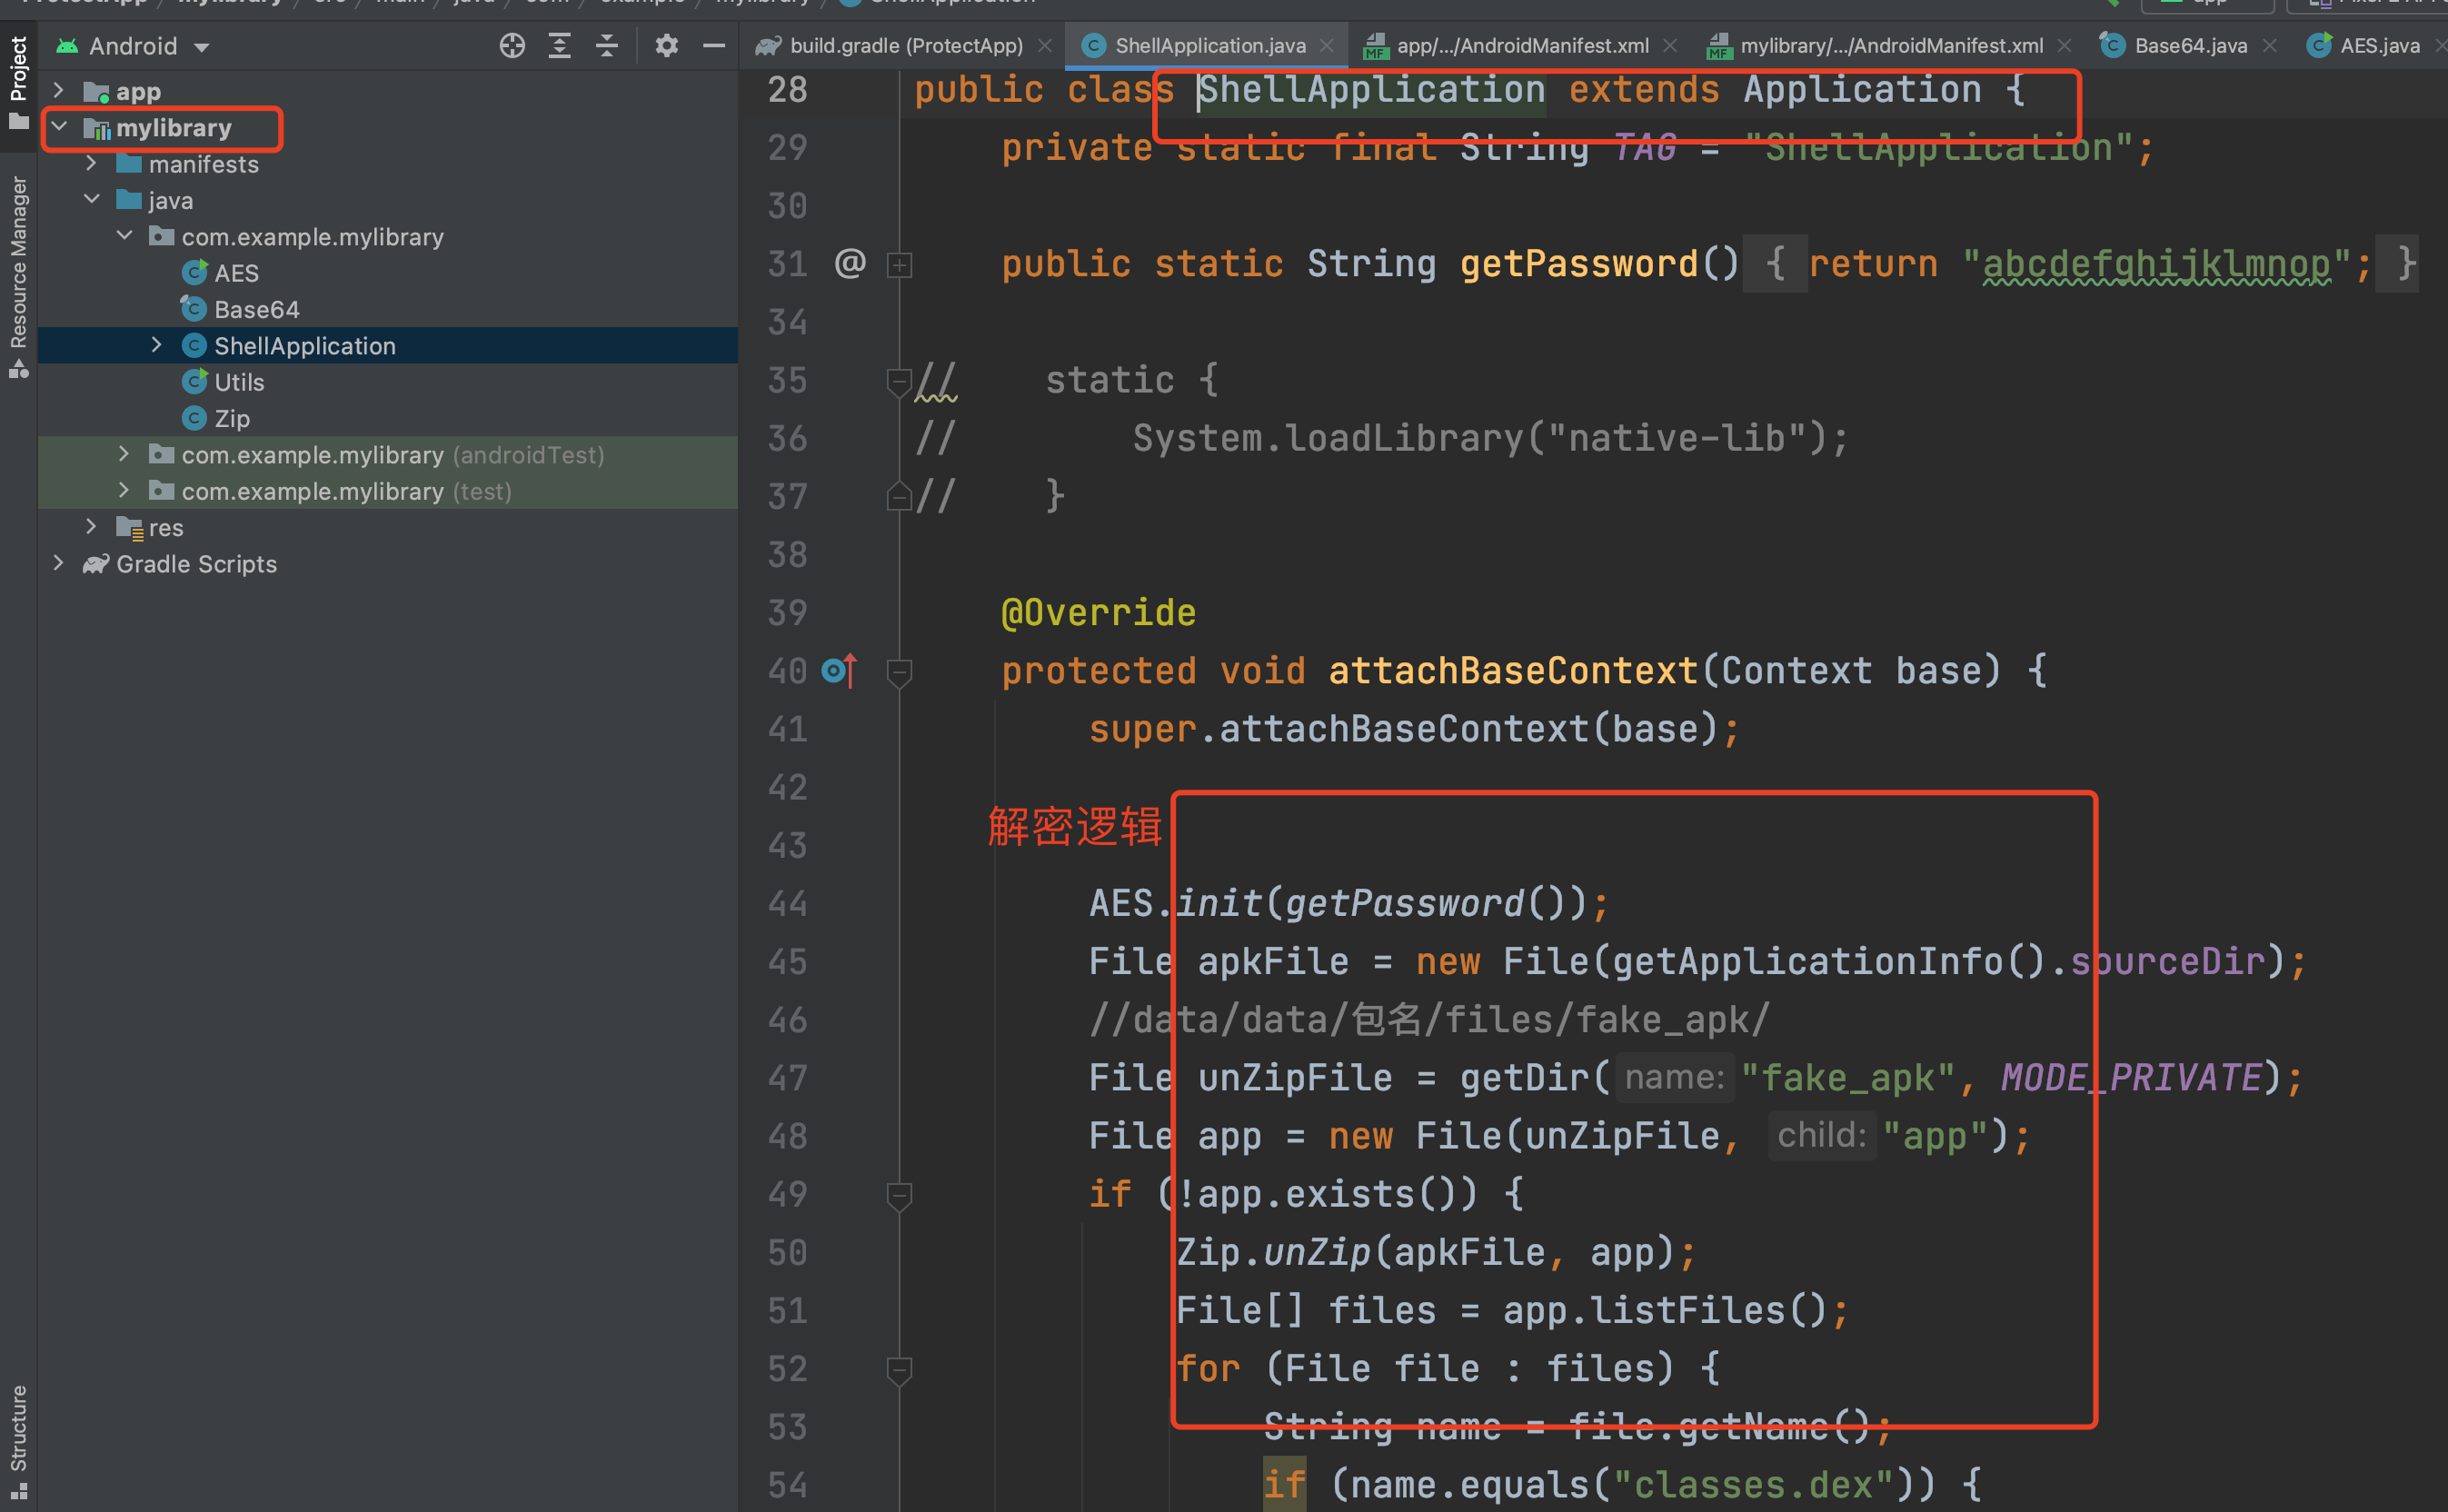The height and width of the screenshot is (1512, 2448).
Task: Click the "fake_apk" string literal
Action: click(1848, 1078)
